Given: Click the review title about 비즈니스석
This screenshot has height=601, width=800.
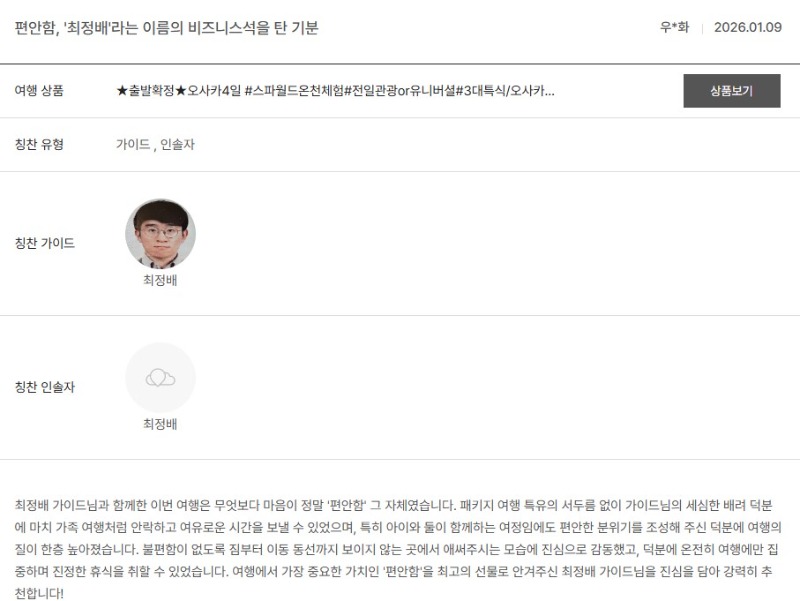Looking at the screenshot, I should (166, 28).
